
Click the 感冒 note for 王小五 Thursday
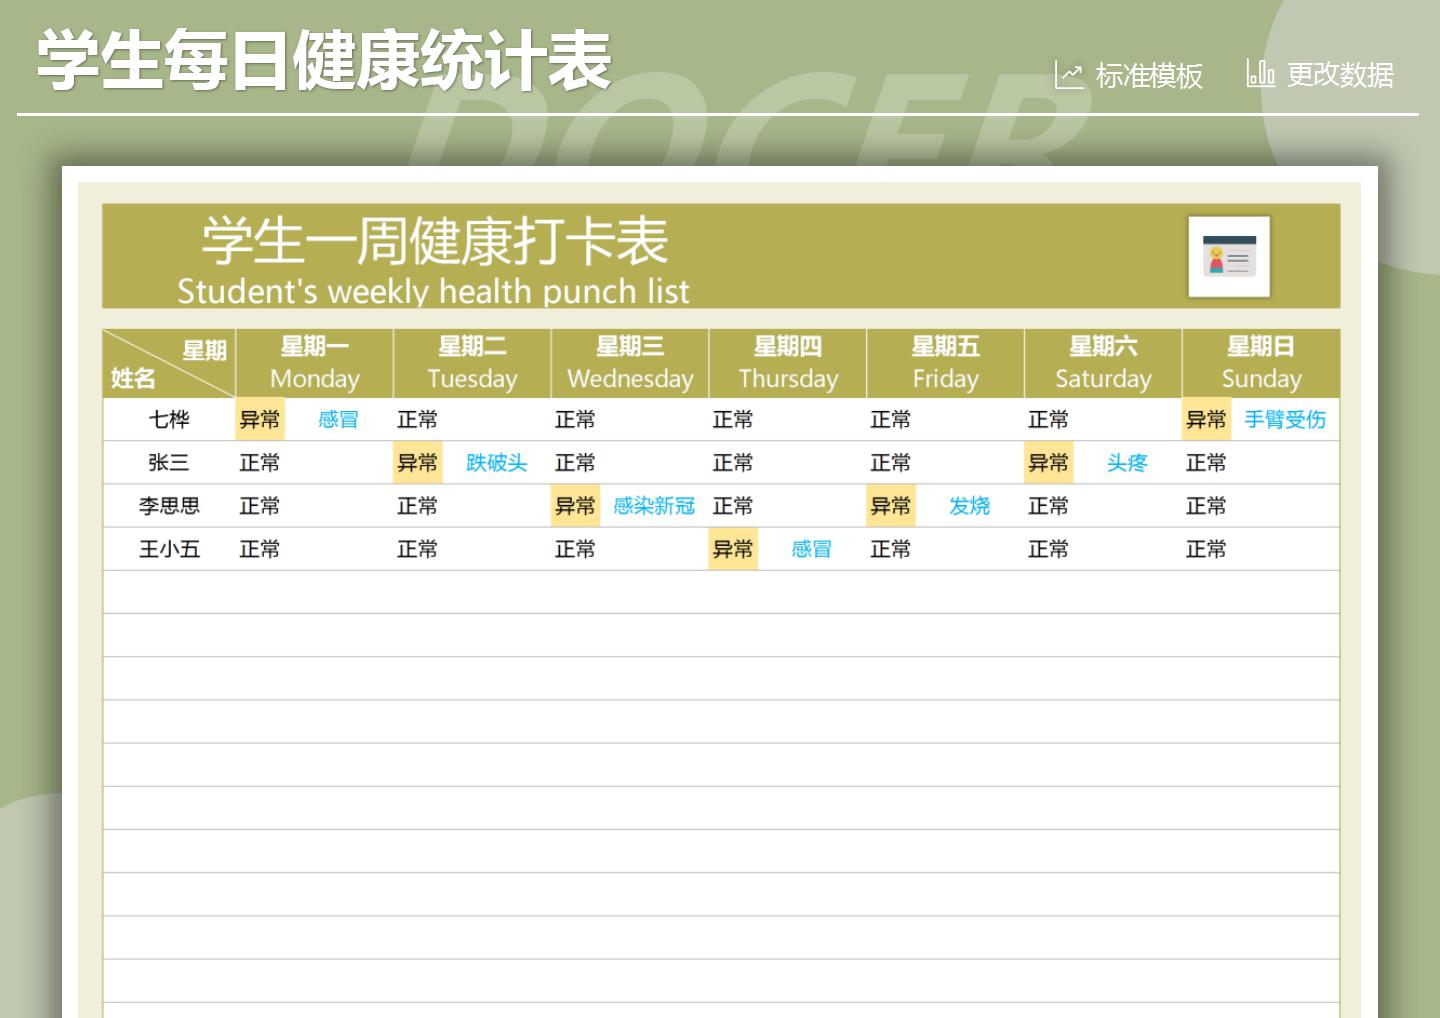point(810,549)
